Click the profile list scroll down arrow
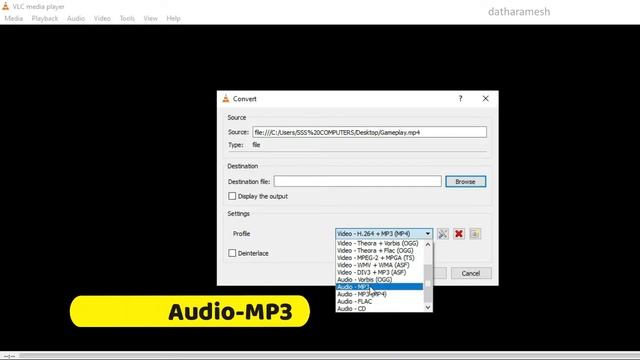The height and width of the screenshot is (360, 640). point(428,308)
